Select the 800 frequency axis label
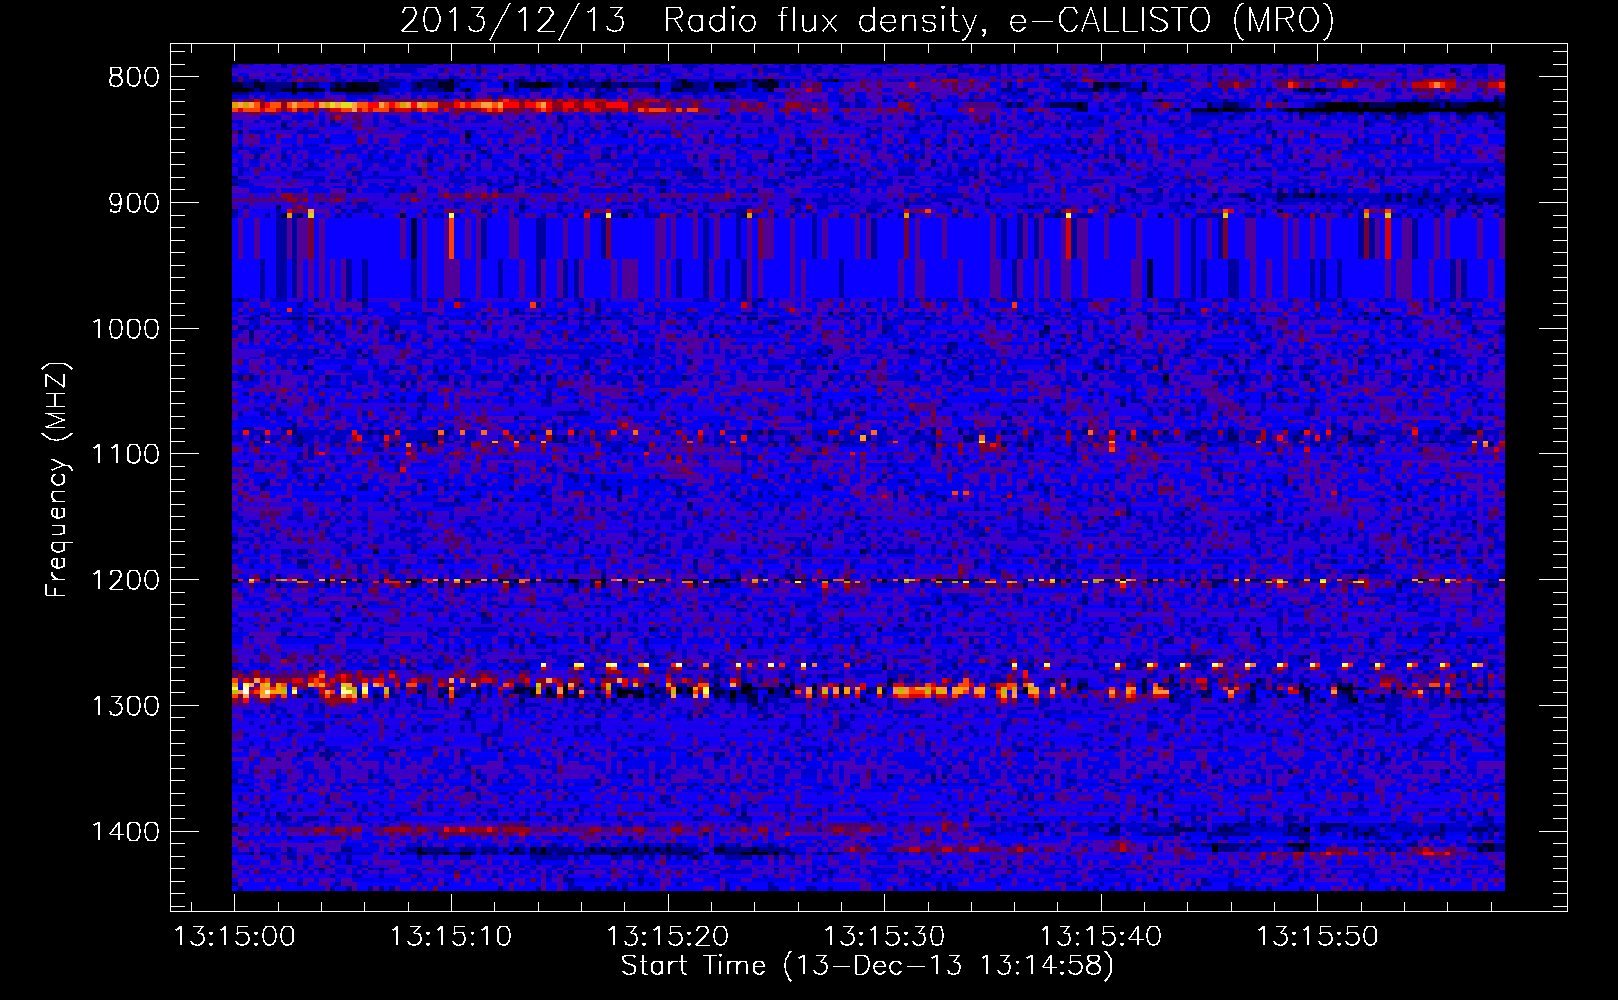 click(x=132, y=78)
